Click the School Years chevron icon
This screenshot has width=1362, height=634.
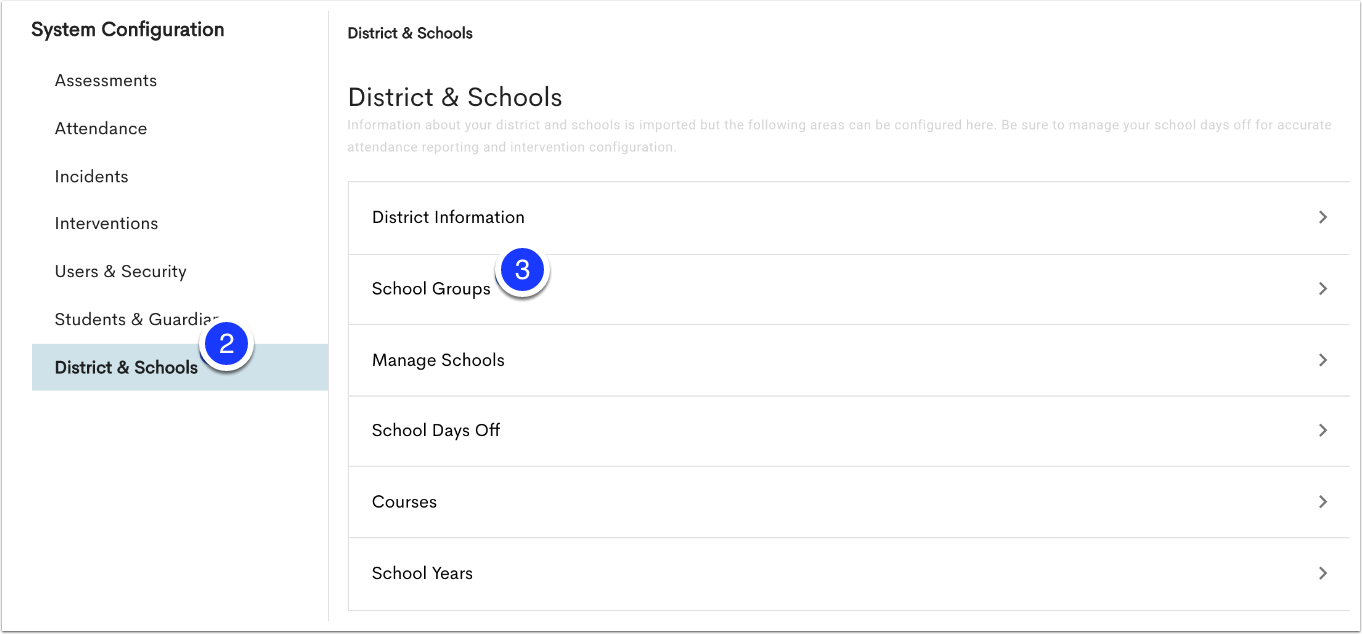tap(1322, 573)
